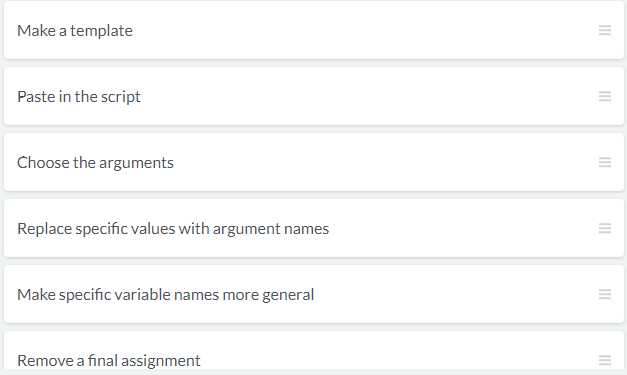Image resolution: width=627 pixels, height=375 pixels.
Task: Click the handle icon on Remove a final assignment
Action: 605,360
